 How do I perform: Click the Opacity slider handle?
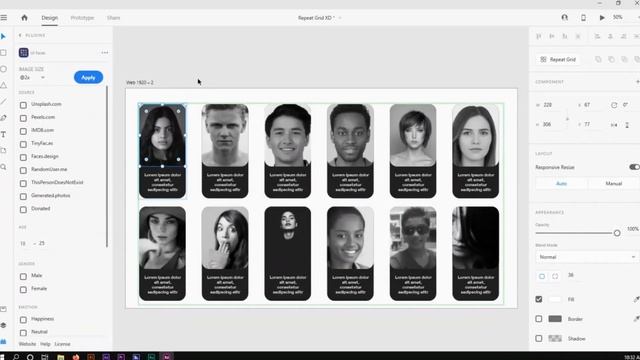coord(617,233)
